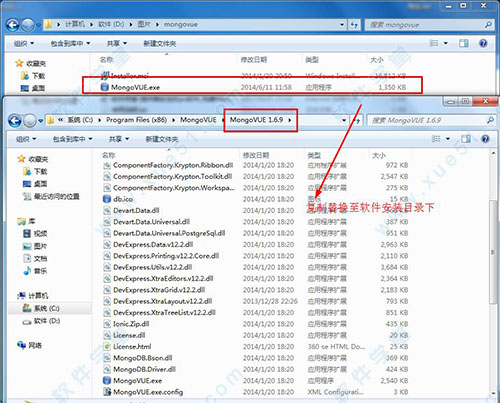Click the back arrow in front window
The image size is (500, 403).
point(15,120)
